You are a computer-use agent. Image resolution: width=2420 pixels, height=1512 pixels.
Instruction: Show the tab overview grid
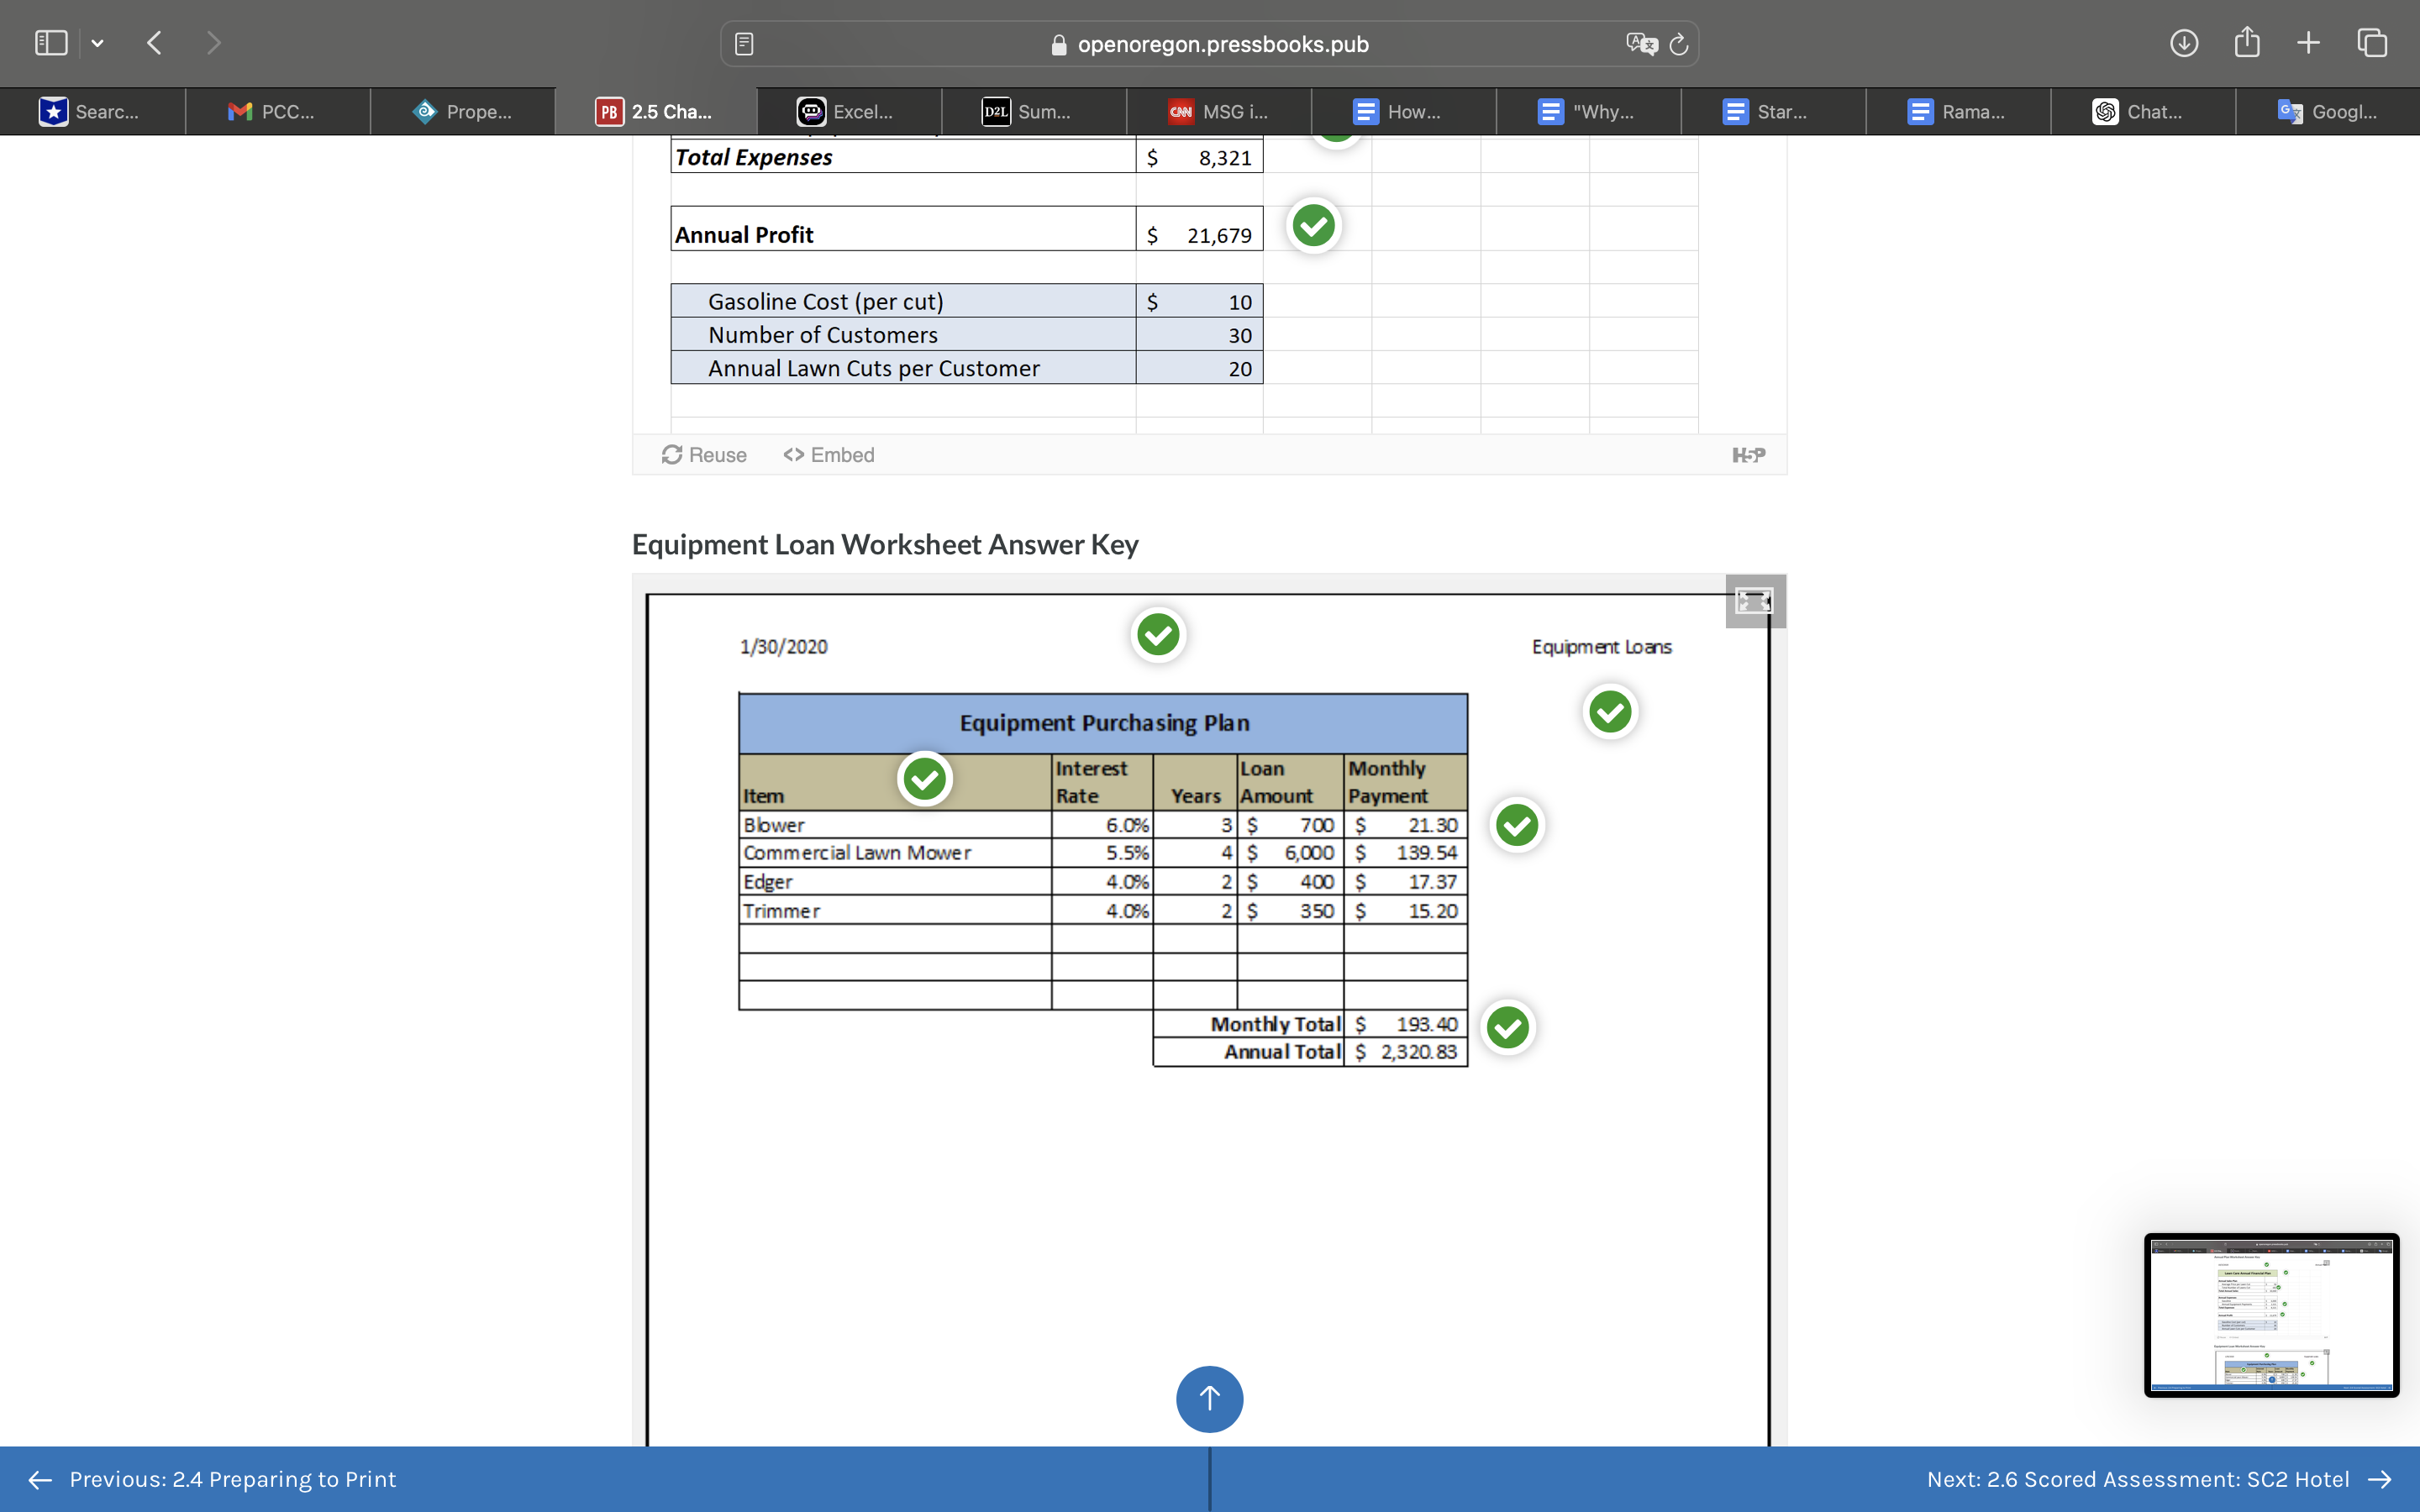pos(2371,42)
